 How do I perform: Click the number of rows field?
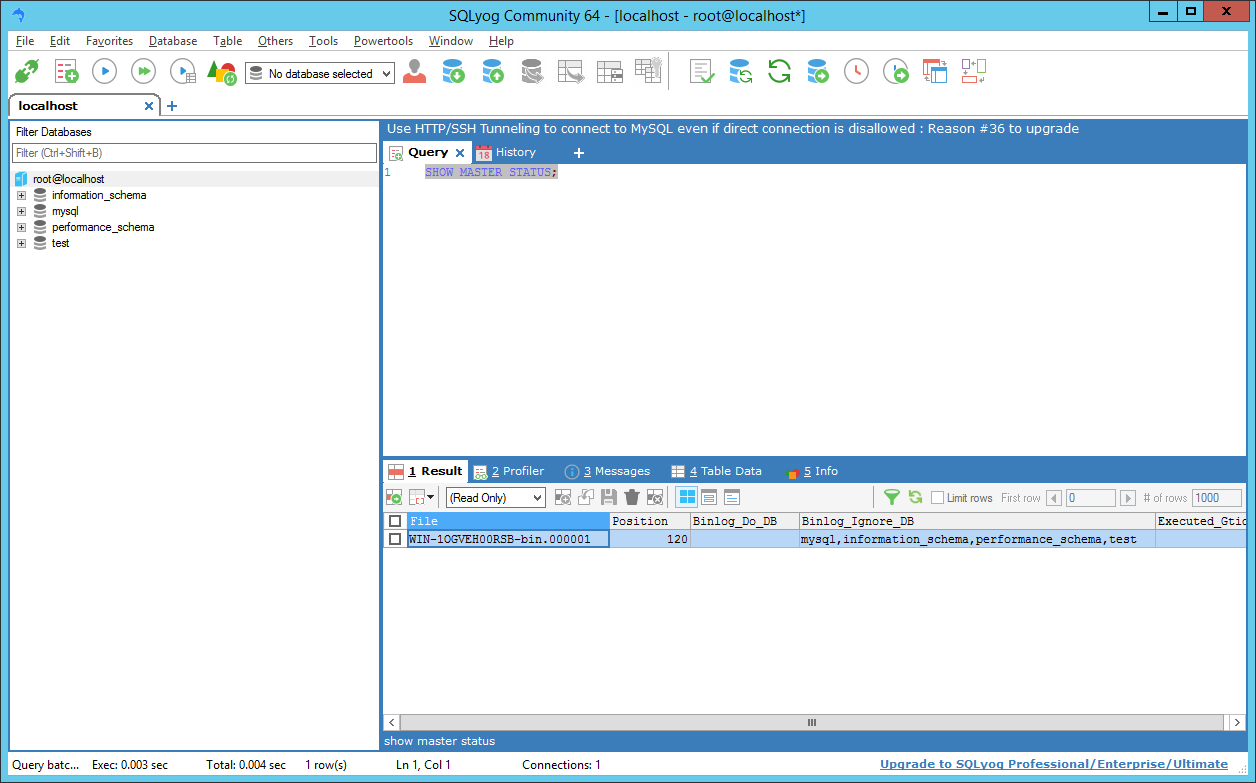click(x=1216, y=498)
